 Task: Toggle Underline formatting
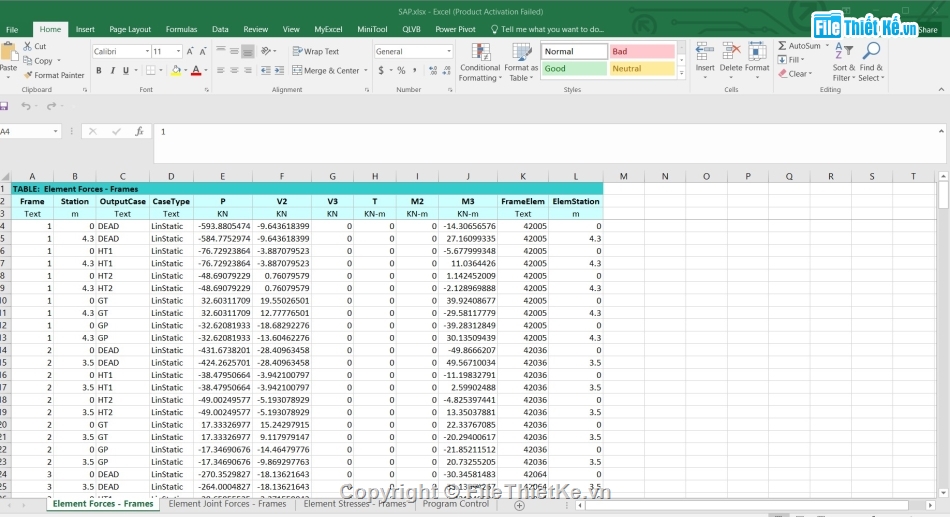(126, 70)
